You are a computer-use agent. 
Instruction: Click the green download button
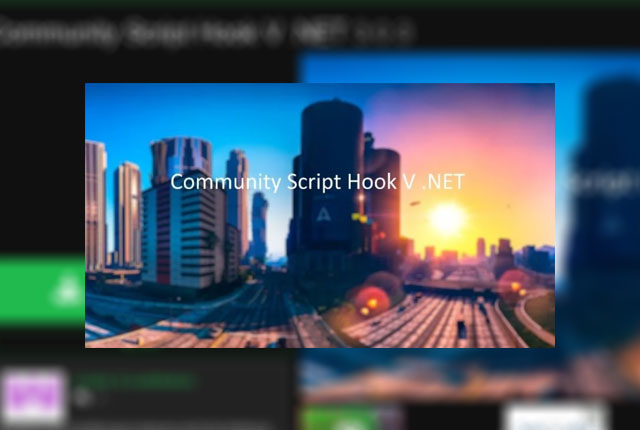pos(42,291)
